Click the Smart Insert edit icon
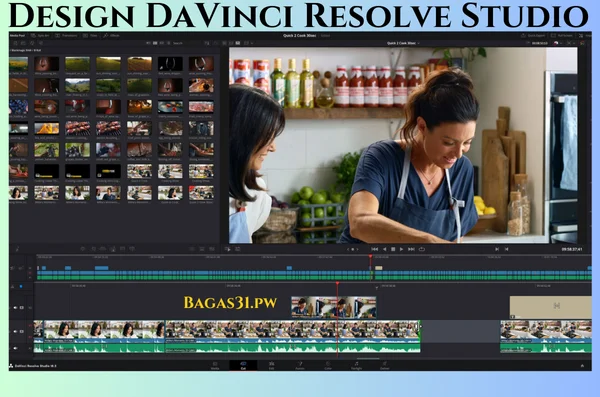 [82, 249]
